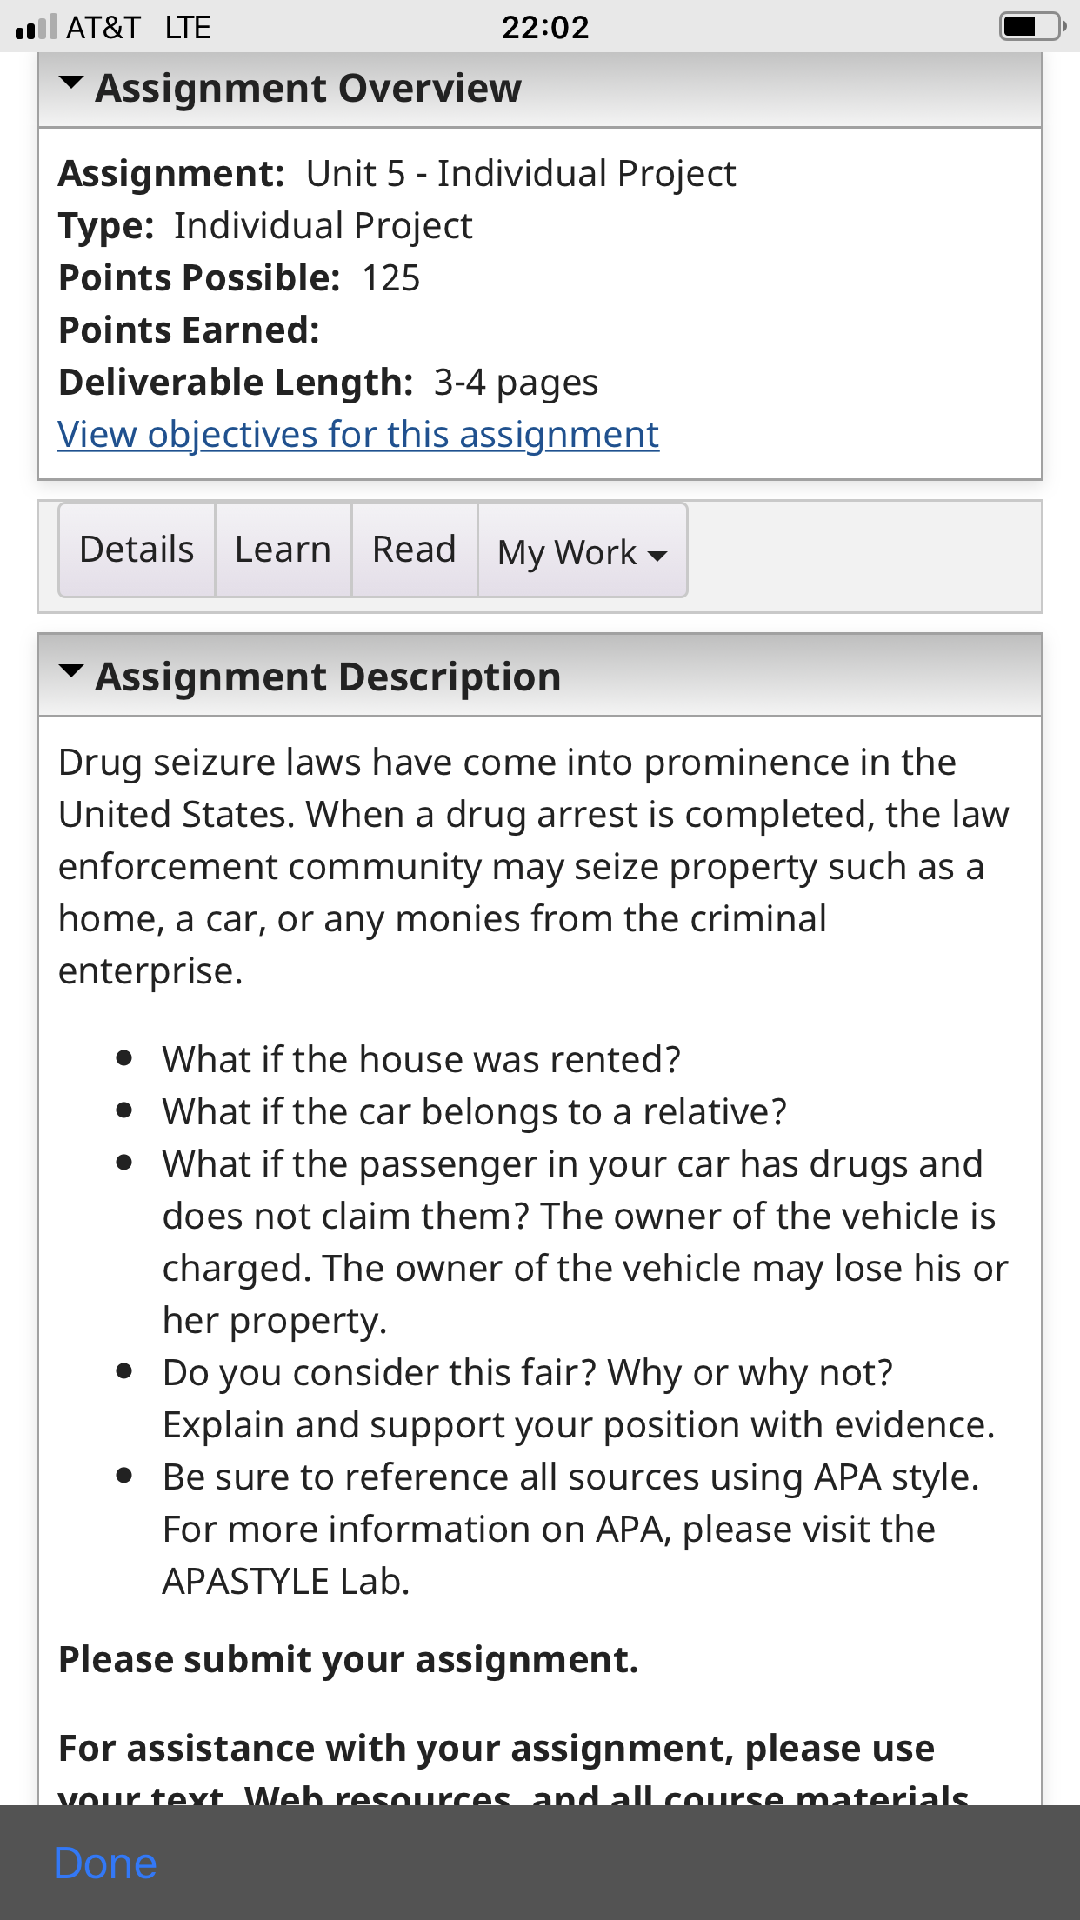Tap the AT&T carrier label
Image resolution: width=1080 pixels, height=1920 pixels.
(103, 27)
